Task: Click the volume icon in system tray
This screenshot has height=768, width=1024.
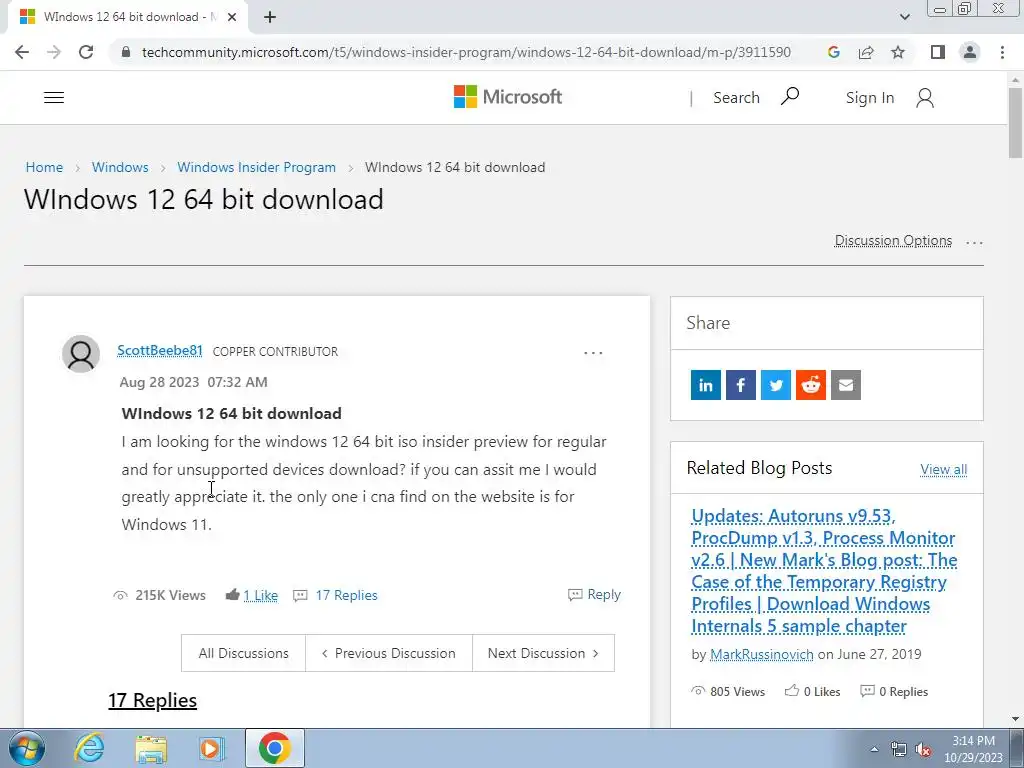Action: (x=922, y=750)
